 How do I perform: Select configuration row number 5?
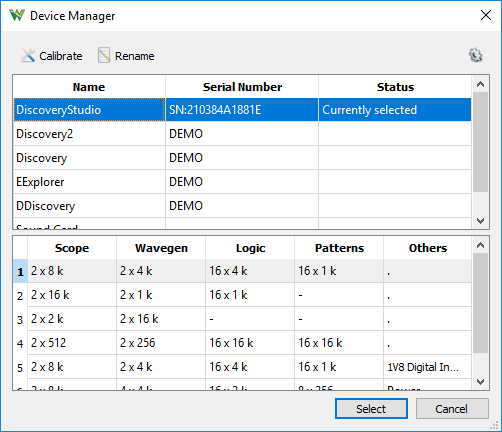20,367
